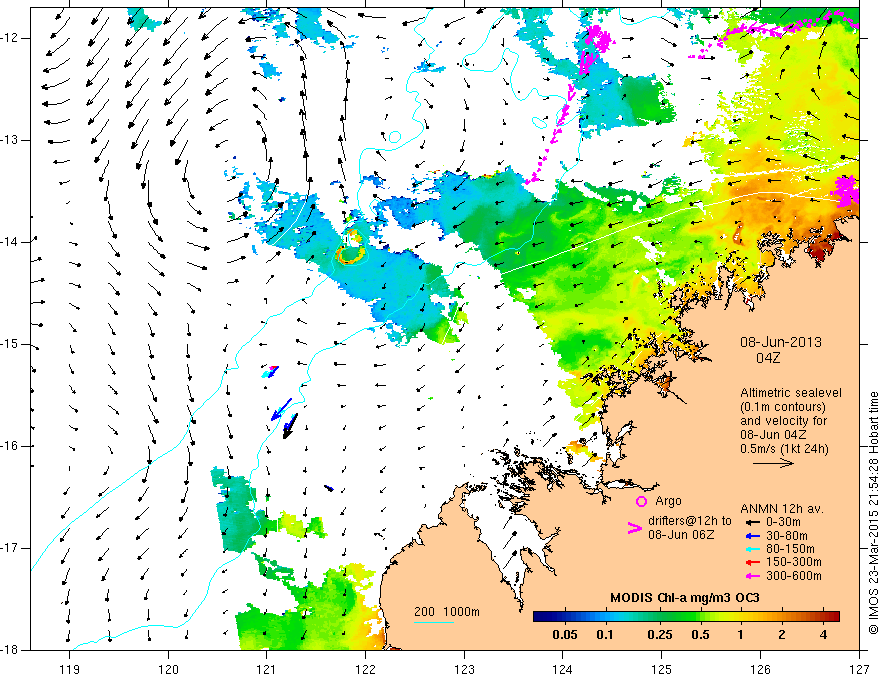Click latitude axis label -17

pos(10,548)
